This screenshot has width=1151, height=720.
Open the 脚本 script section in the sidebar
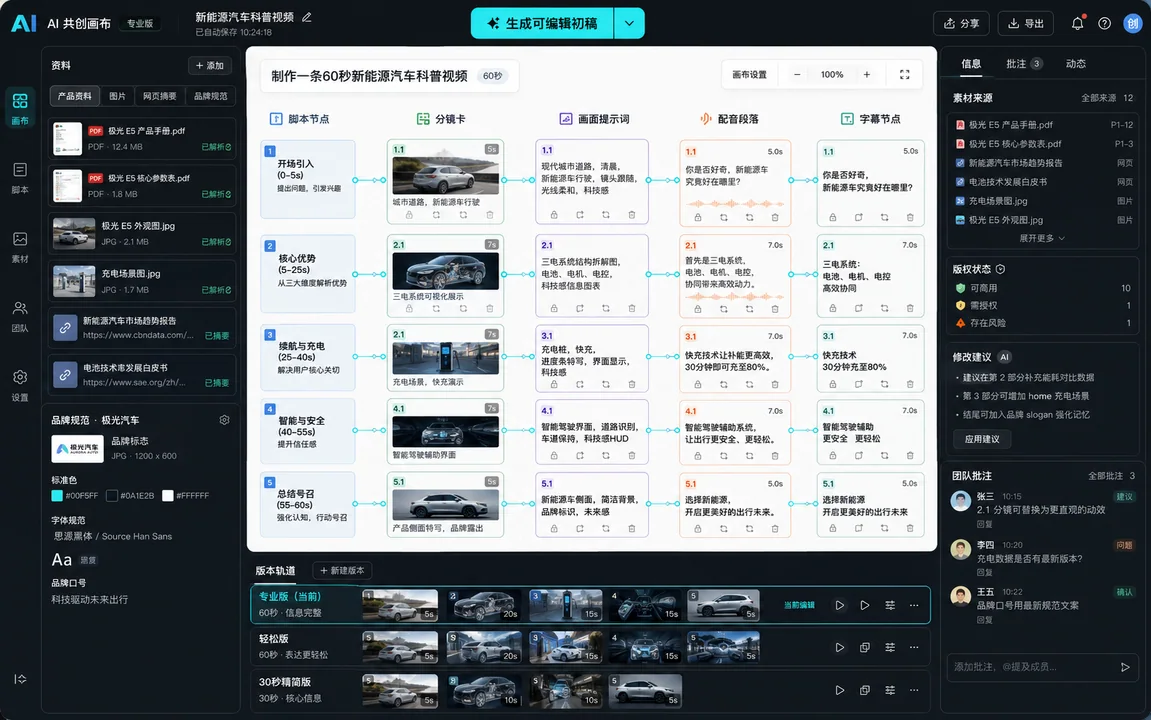tap(20, 178)
